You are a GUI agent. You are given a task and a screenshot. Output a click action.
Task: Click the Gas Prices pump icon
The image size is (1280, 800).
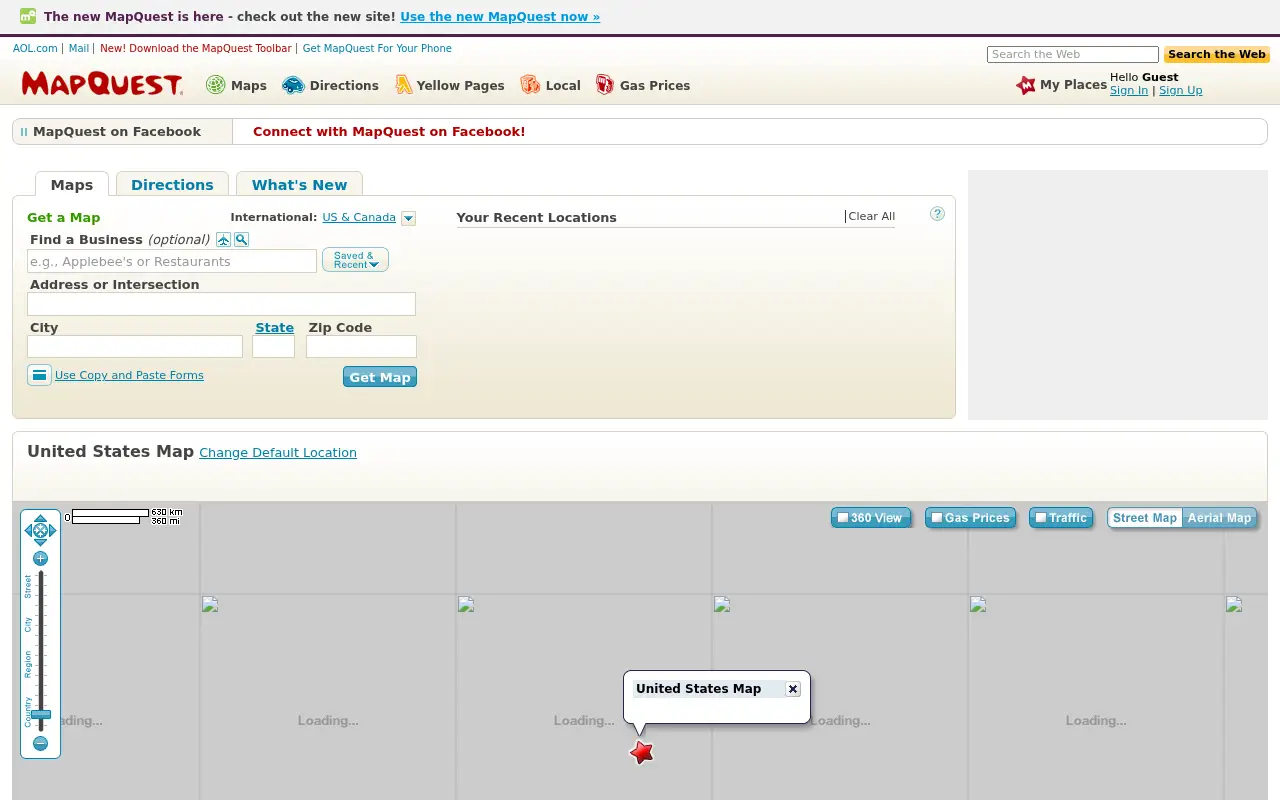pos(605,85)
